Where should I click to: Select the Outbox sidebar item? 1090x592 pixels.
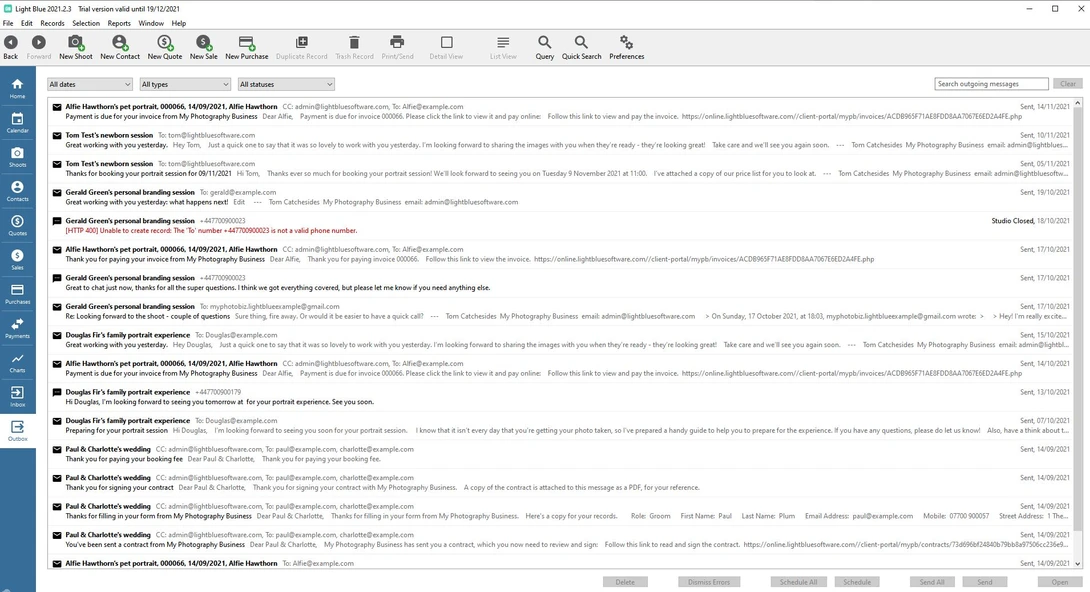17,431
